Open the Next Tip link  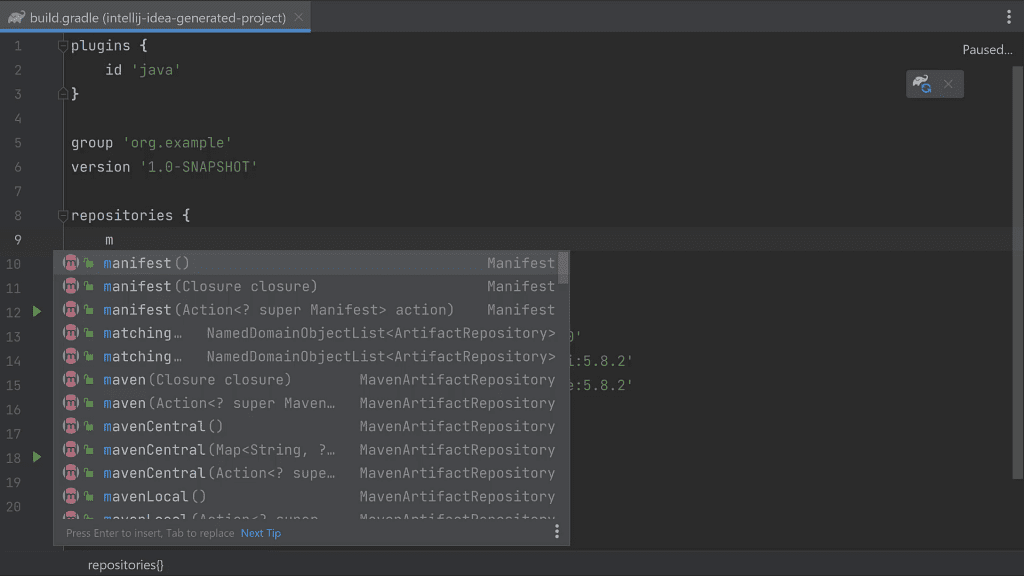(x=260, y=533)
